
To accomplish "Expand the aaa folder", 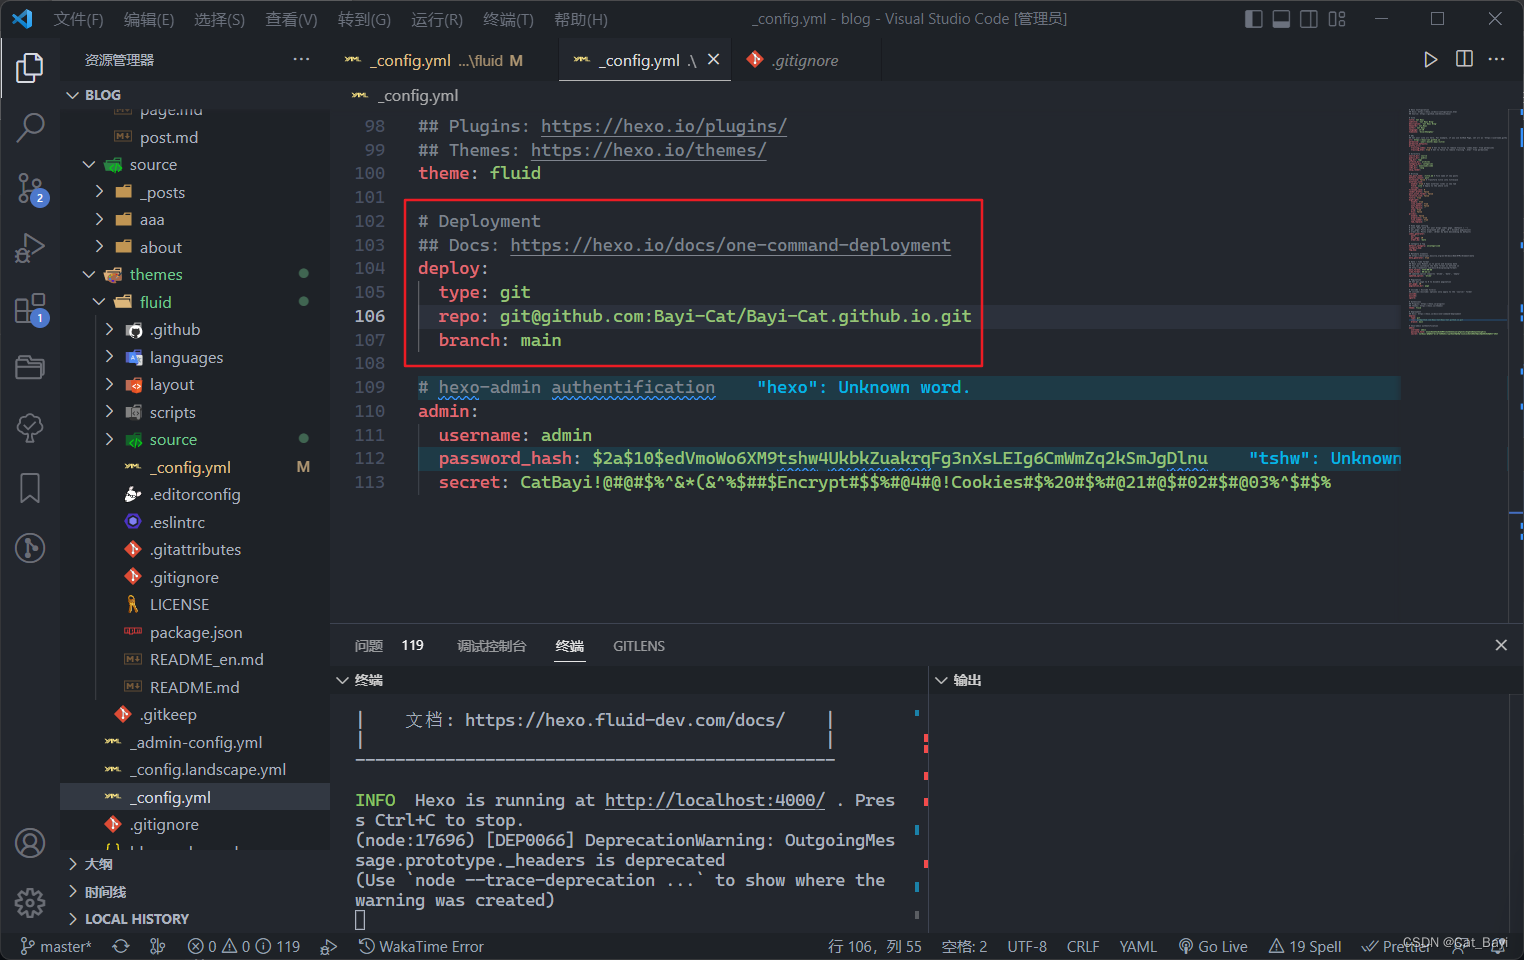I will click(x=195, y=219).
